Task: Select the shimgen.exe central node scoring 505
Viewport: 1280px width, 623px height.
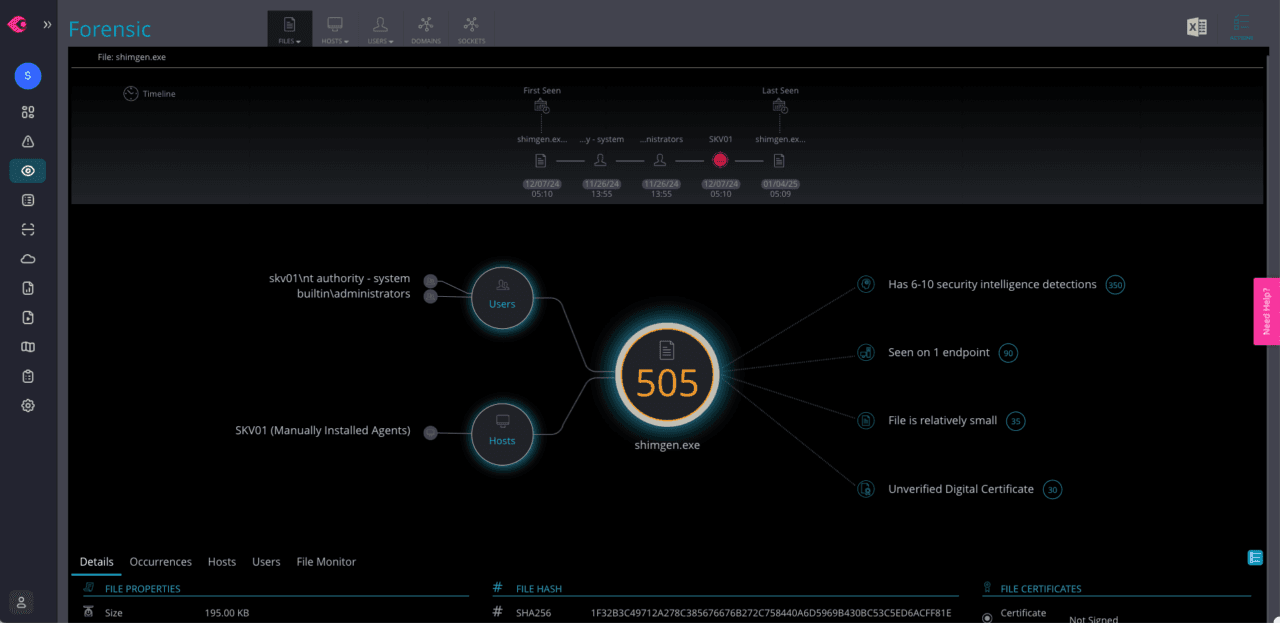Action: (666, 376)
